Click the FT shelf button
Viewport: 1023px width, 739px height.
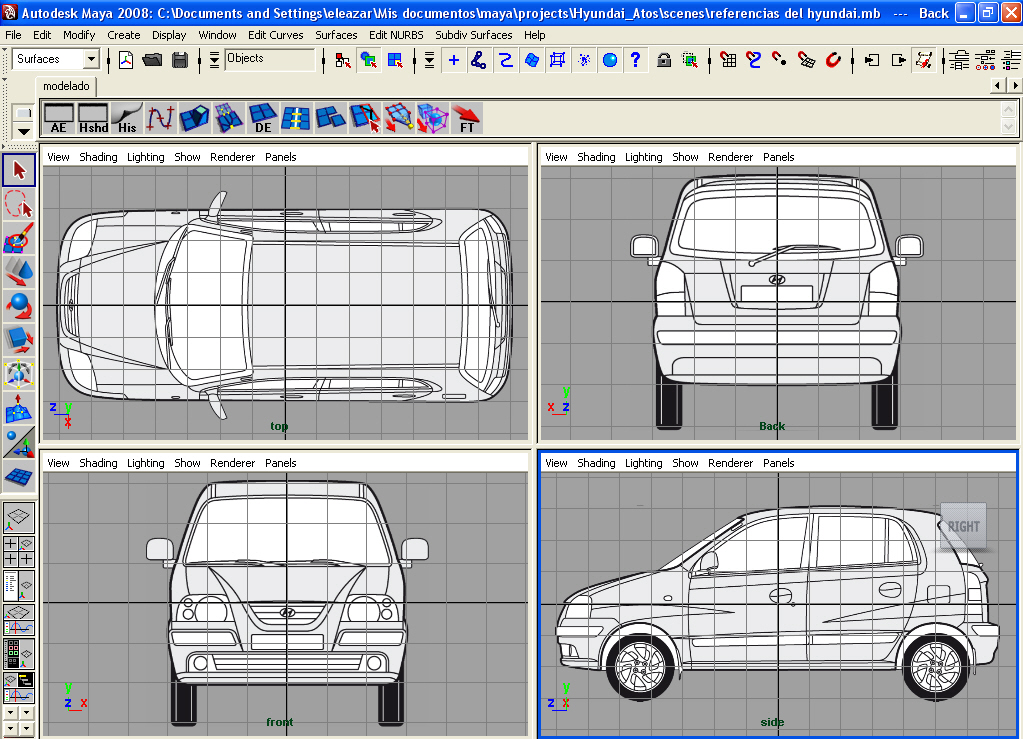466,118
